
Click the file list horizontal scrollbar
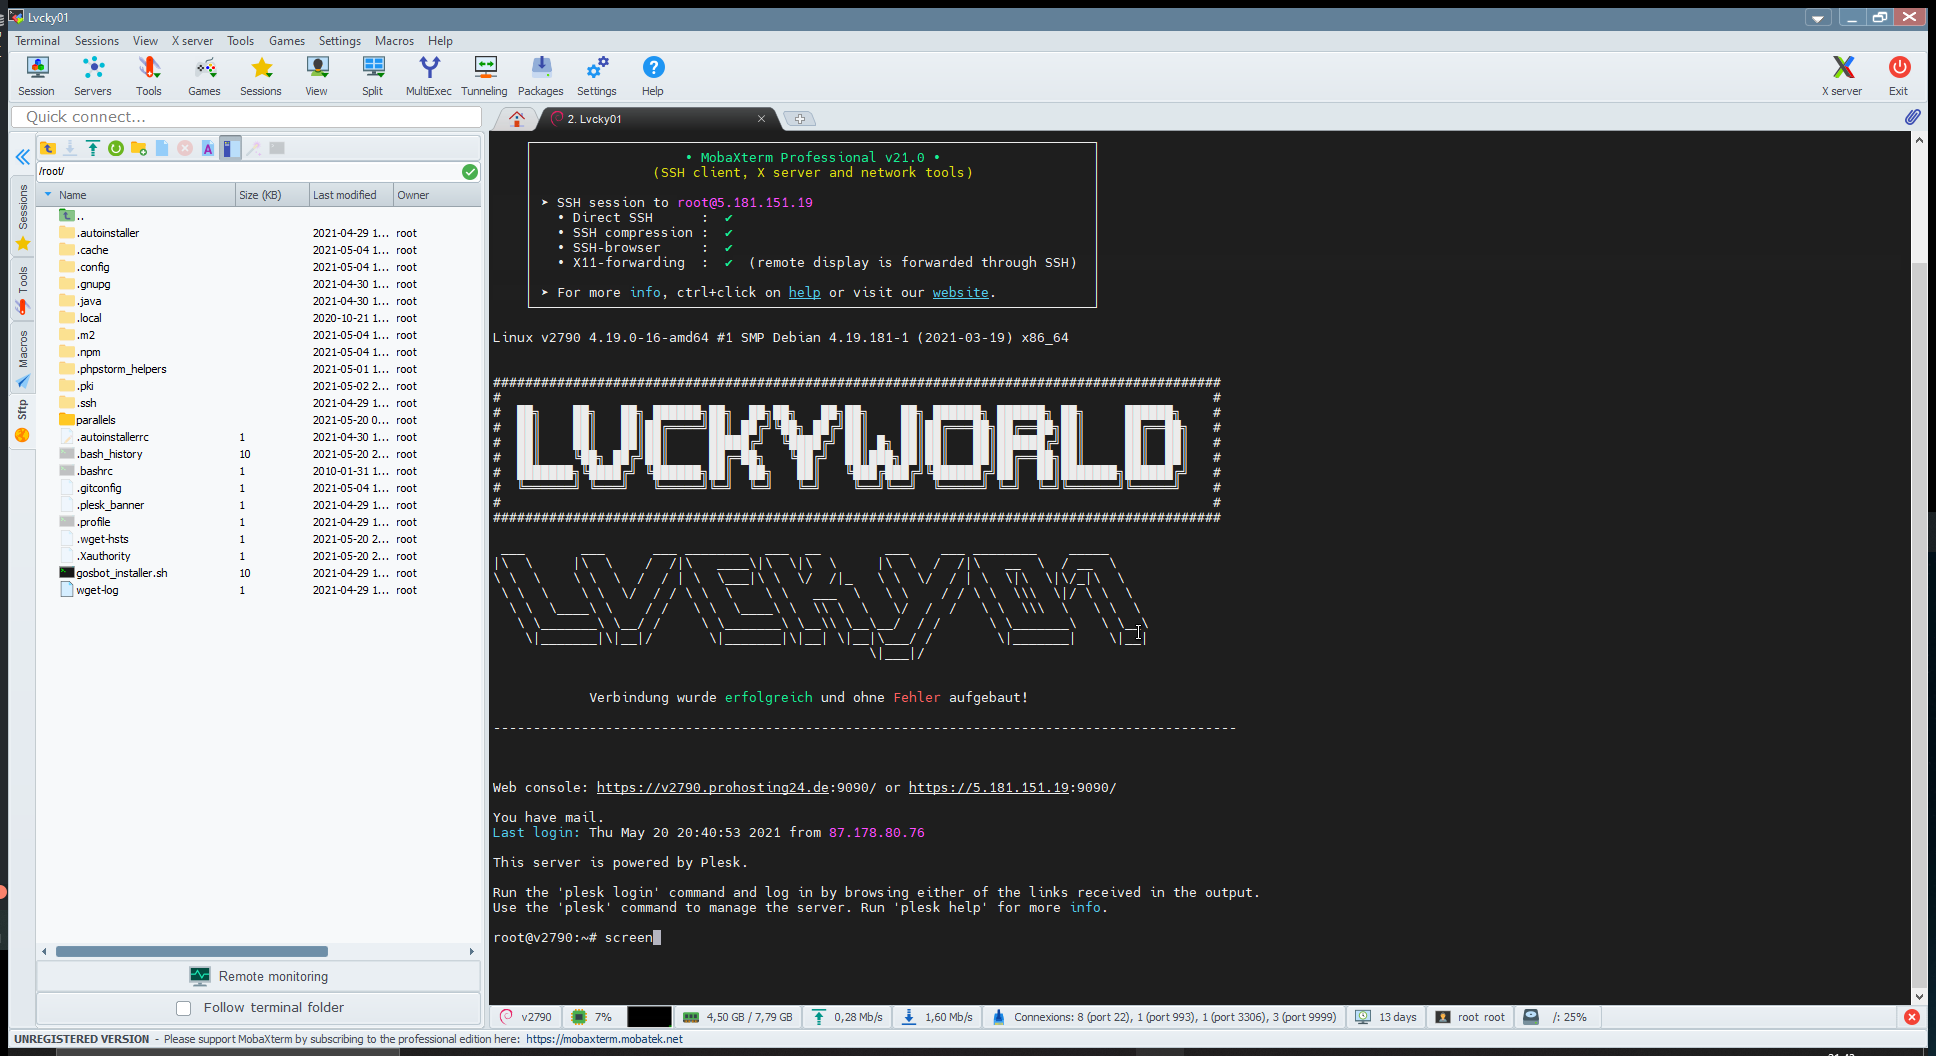click(192, 951)
